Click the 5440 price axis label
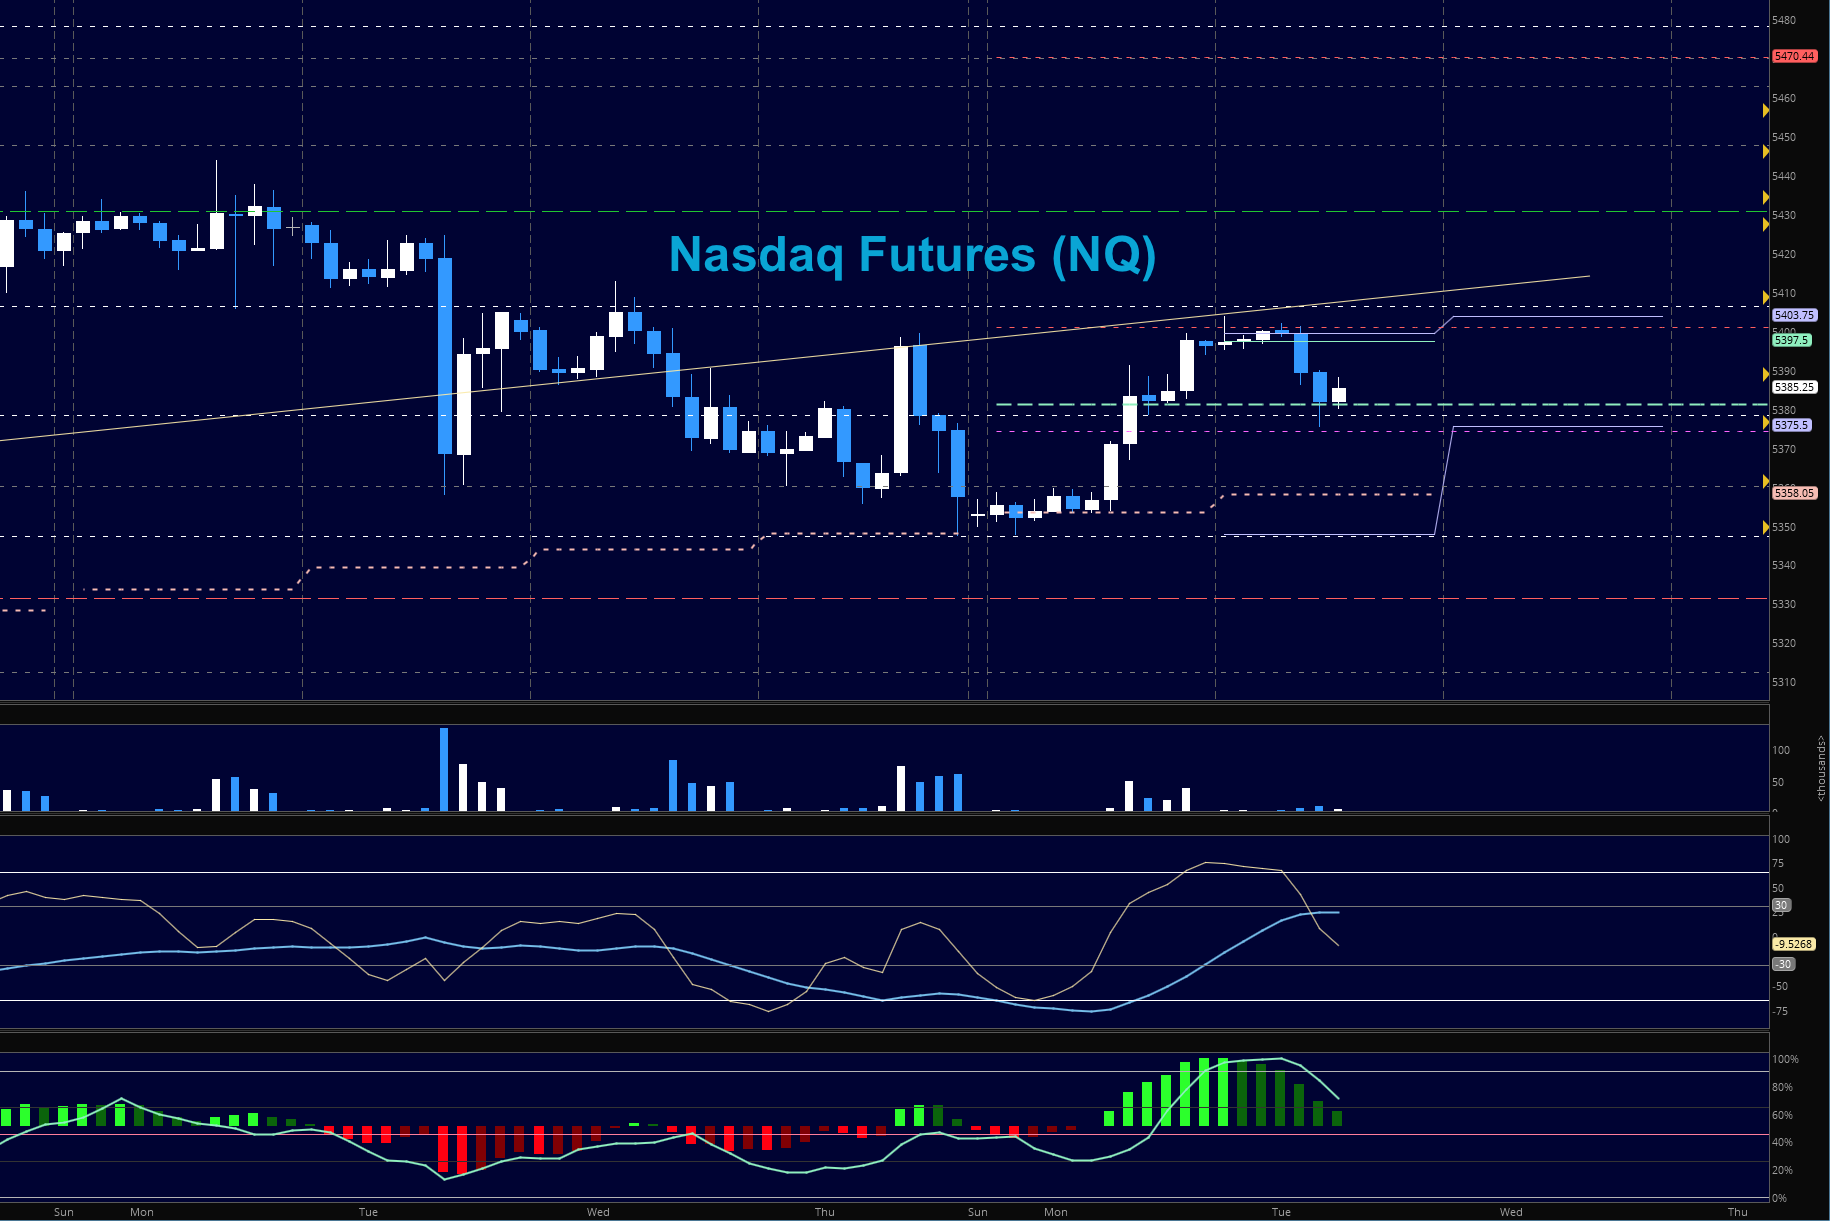Image resolution: width=1830 pixels, height=1221 pixels. pos(1784,176)
